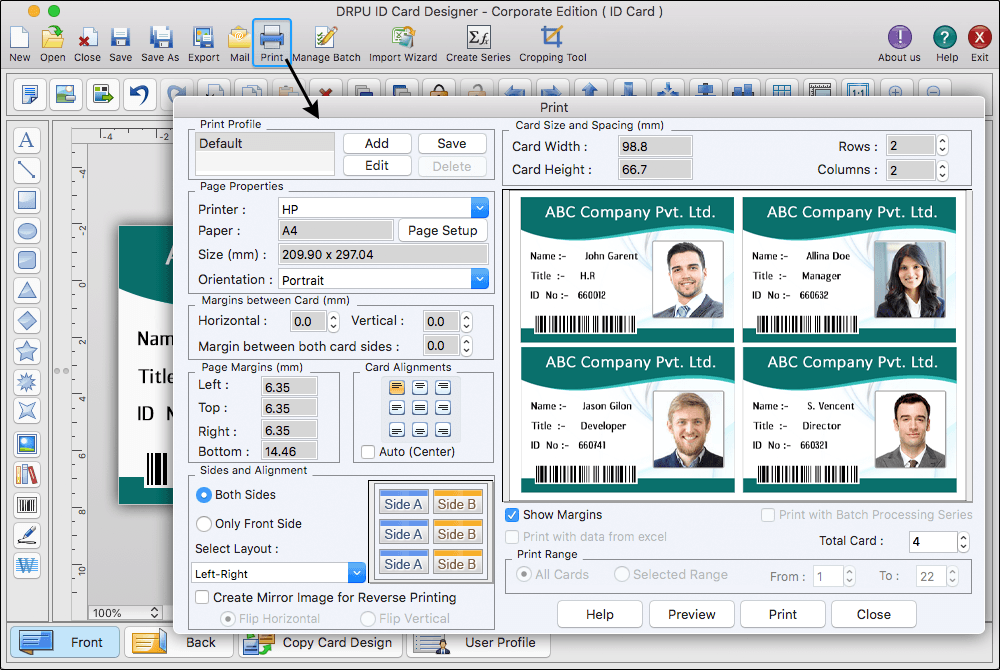The height and width of the screenshot is (670, 1000).
Task: Switch to the Back tab
Action: [179, 642]
